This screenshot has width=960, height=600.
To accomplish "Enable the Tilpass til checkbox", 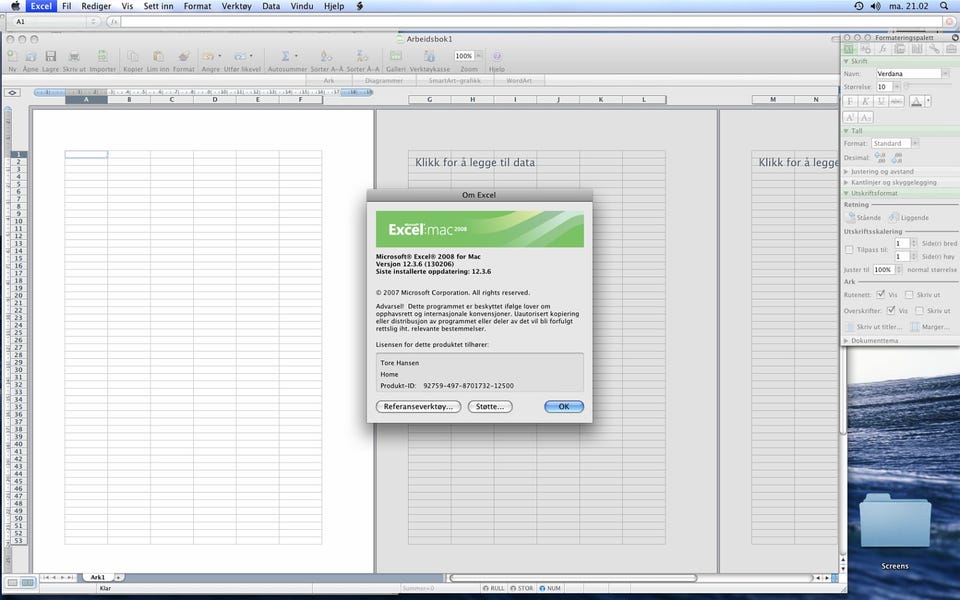I will click(849, 250).
